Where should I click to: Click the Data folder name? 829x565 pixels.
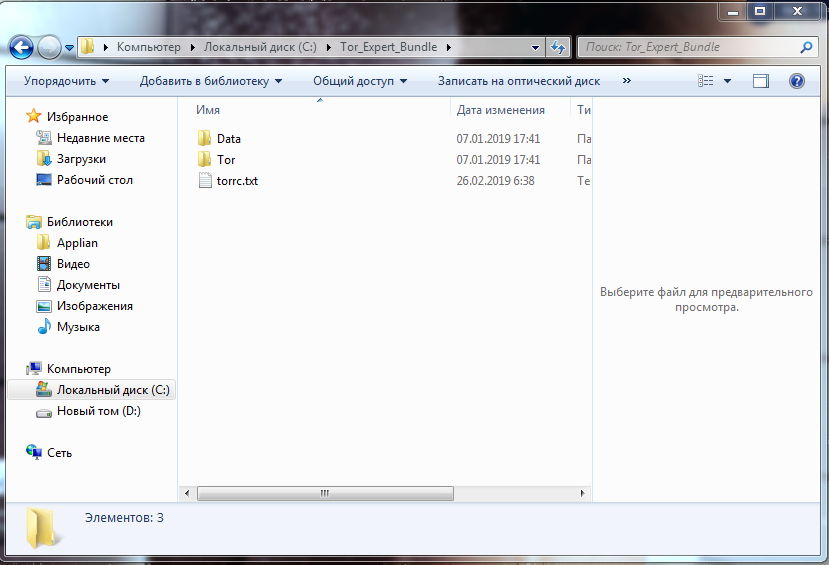tap(229, 138)
